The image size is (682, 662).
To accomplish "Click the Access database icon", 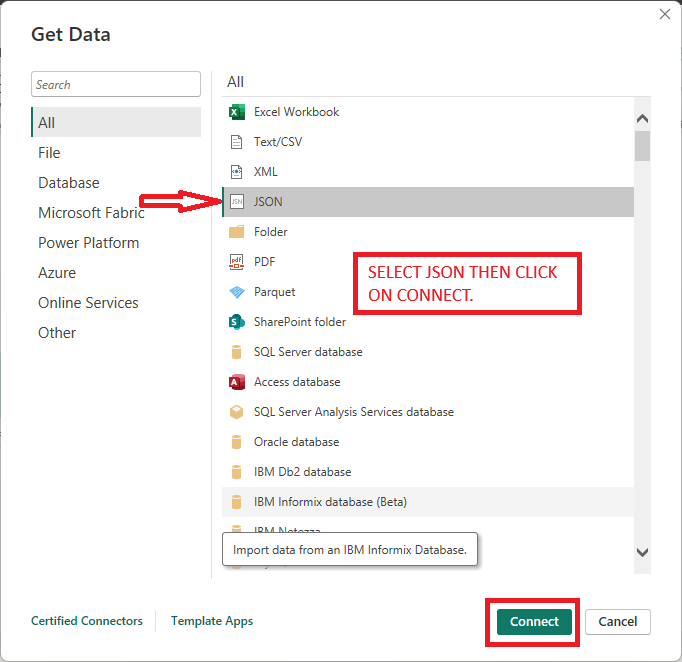I will (x=237, y=382).
